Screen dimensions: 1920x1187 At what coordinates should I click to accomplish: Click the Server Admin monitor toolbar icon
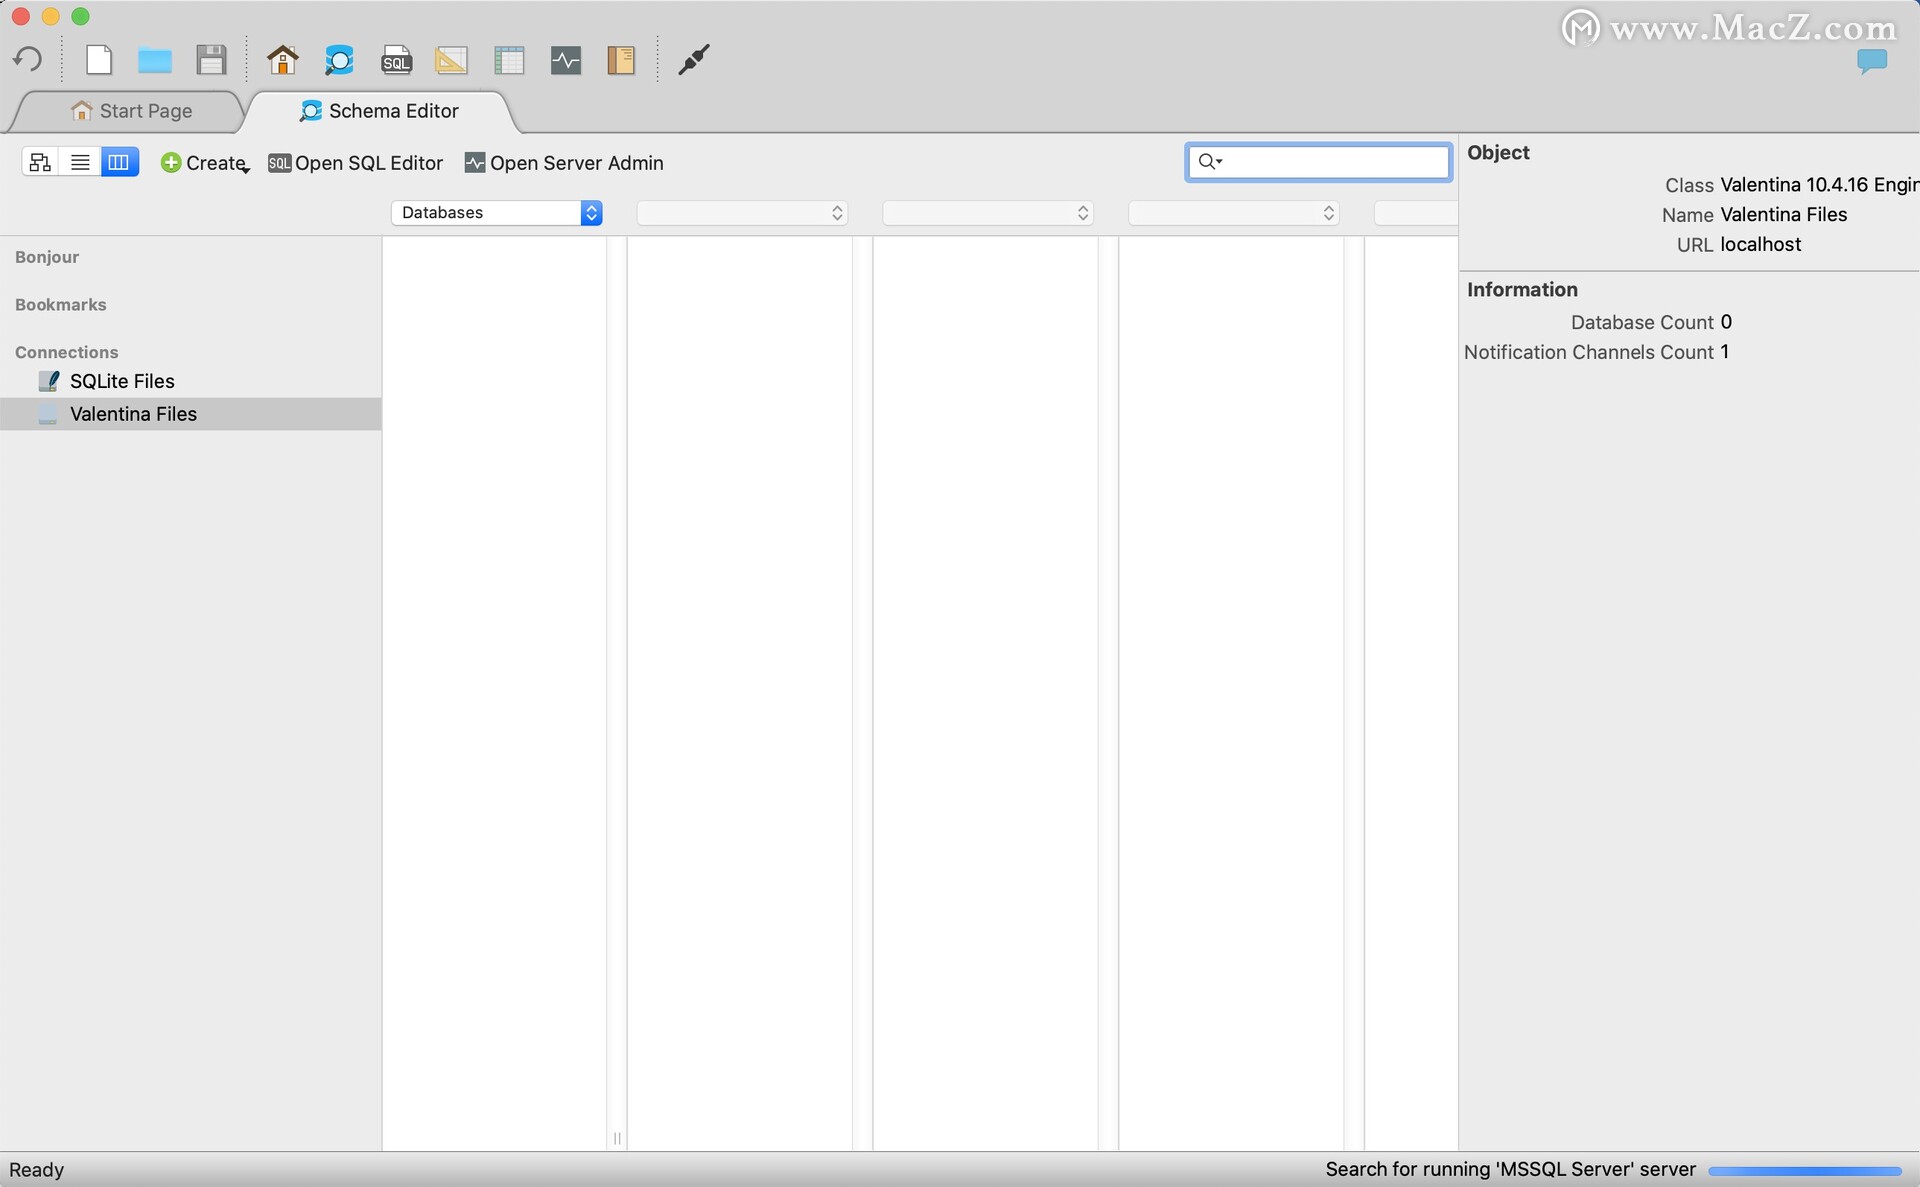tap(565, 60)
